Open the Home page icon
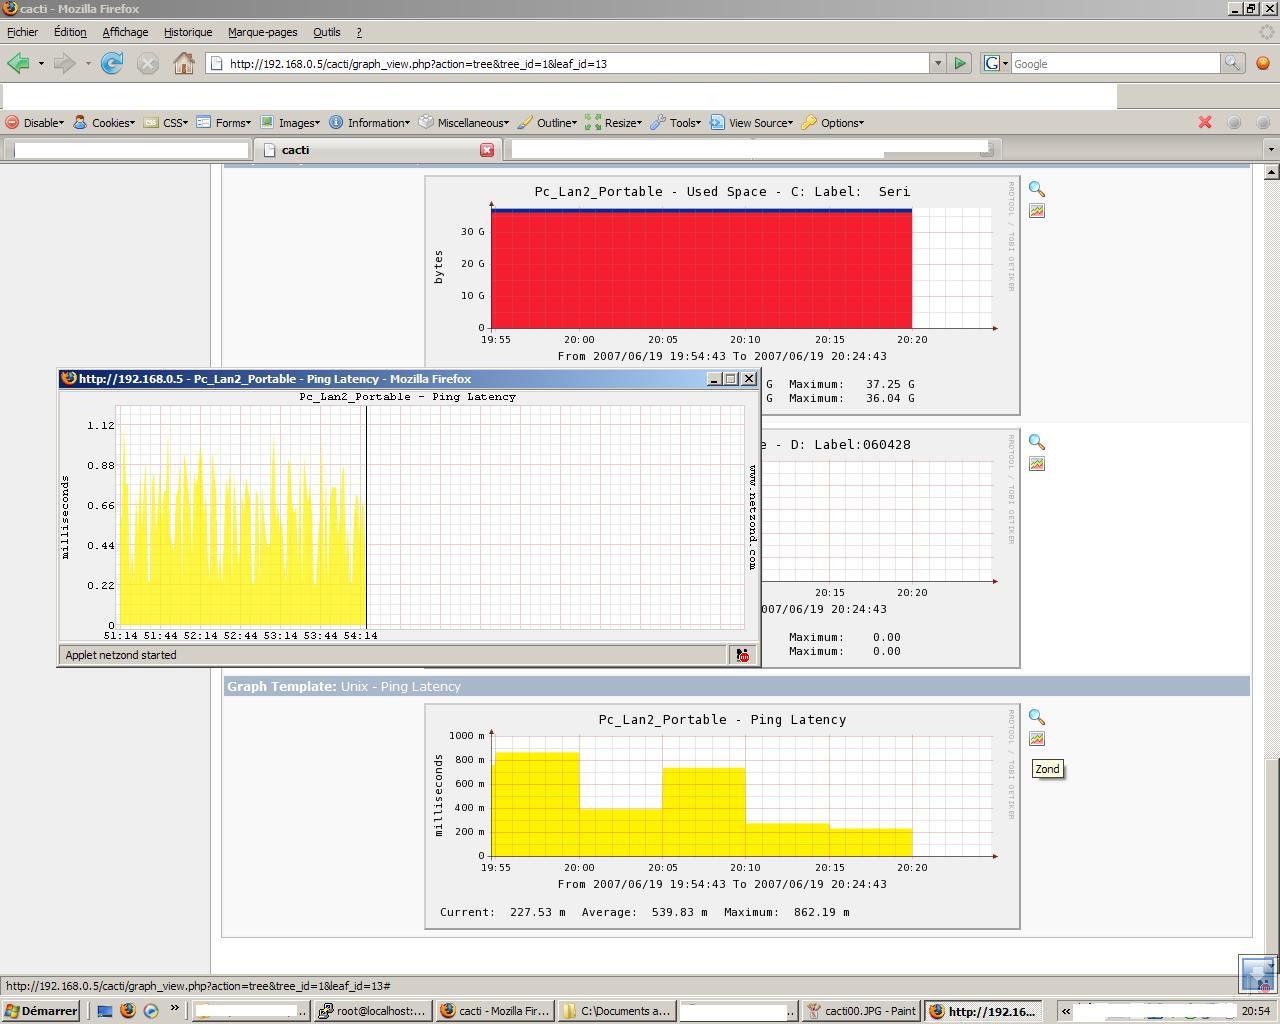This screenshot has width=1280, height=1024. point(184,63)
